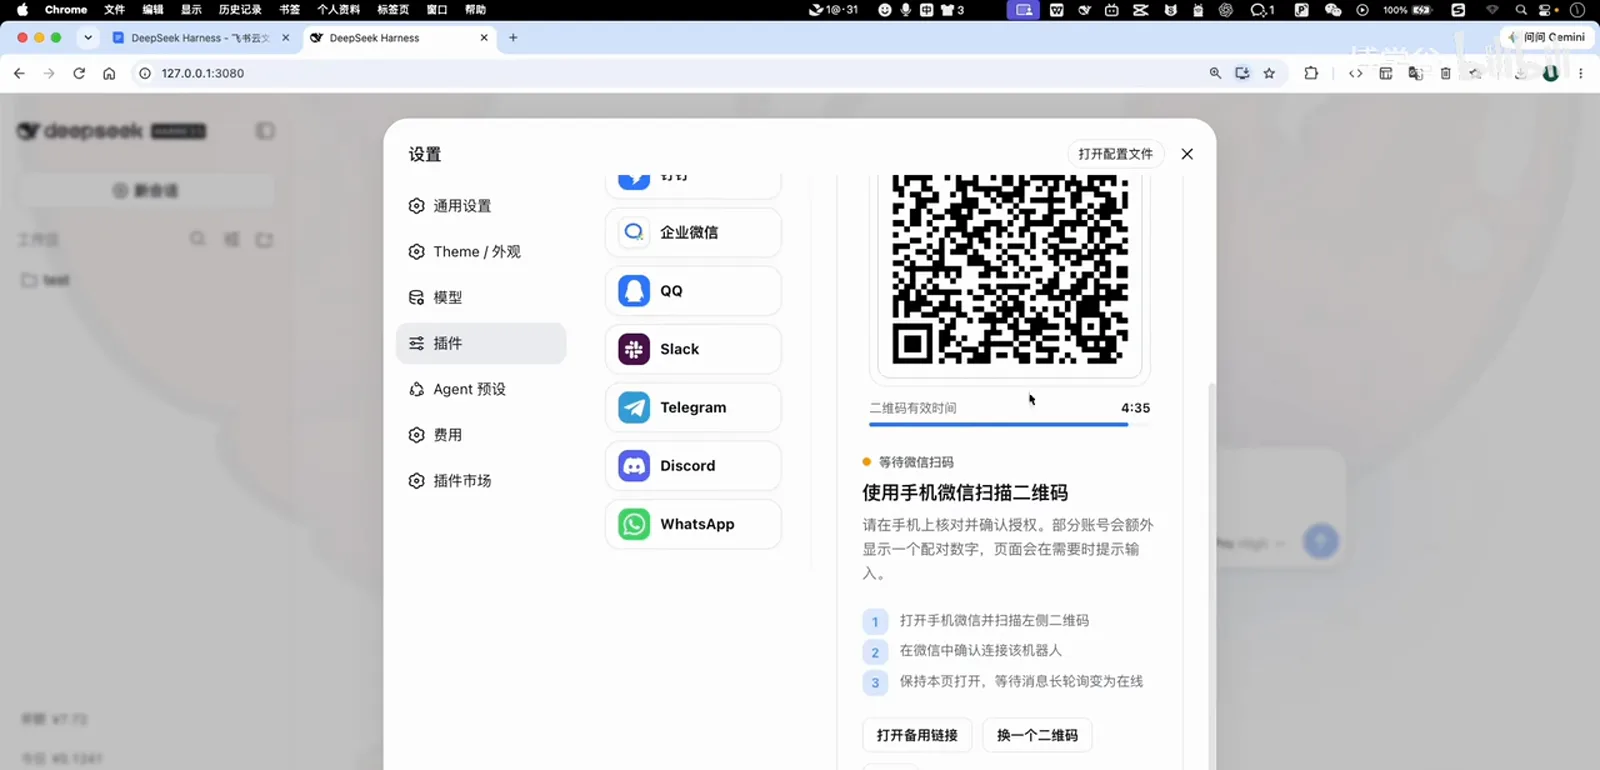This screenshot has height=770, width=1600.
Task: Click the QR code validity progress bar
Action: tap(1010, 425)
